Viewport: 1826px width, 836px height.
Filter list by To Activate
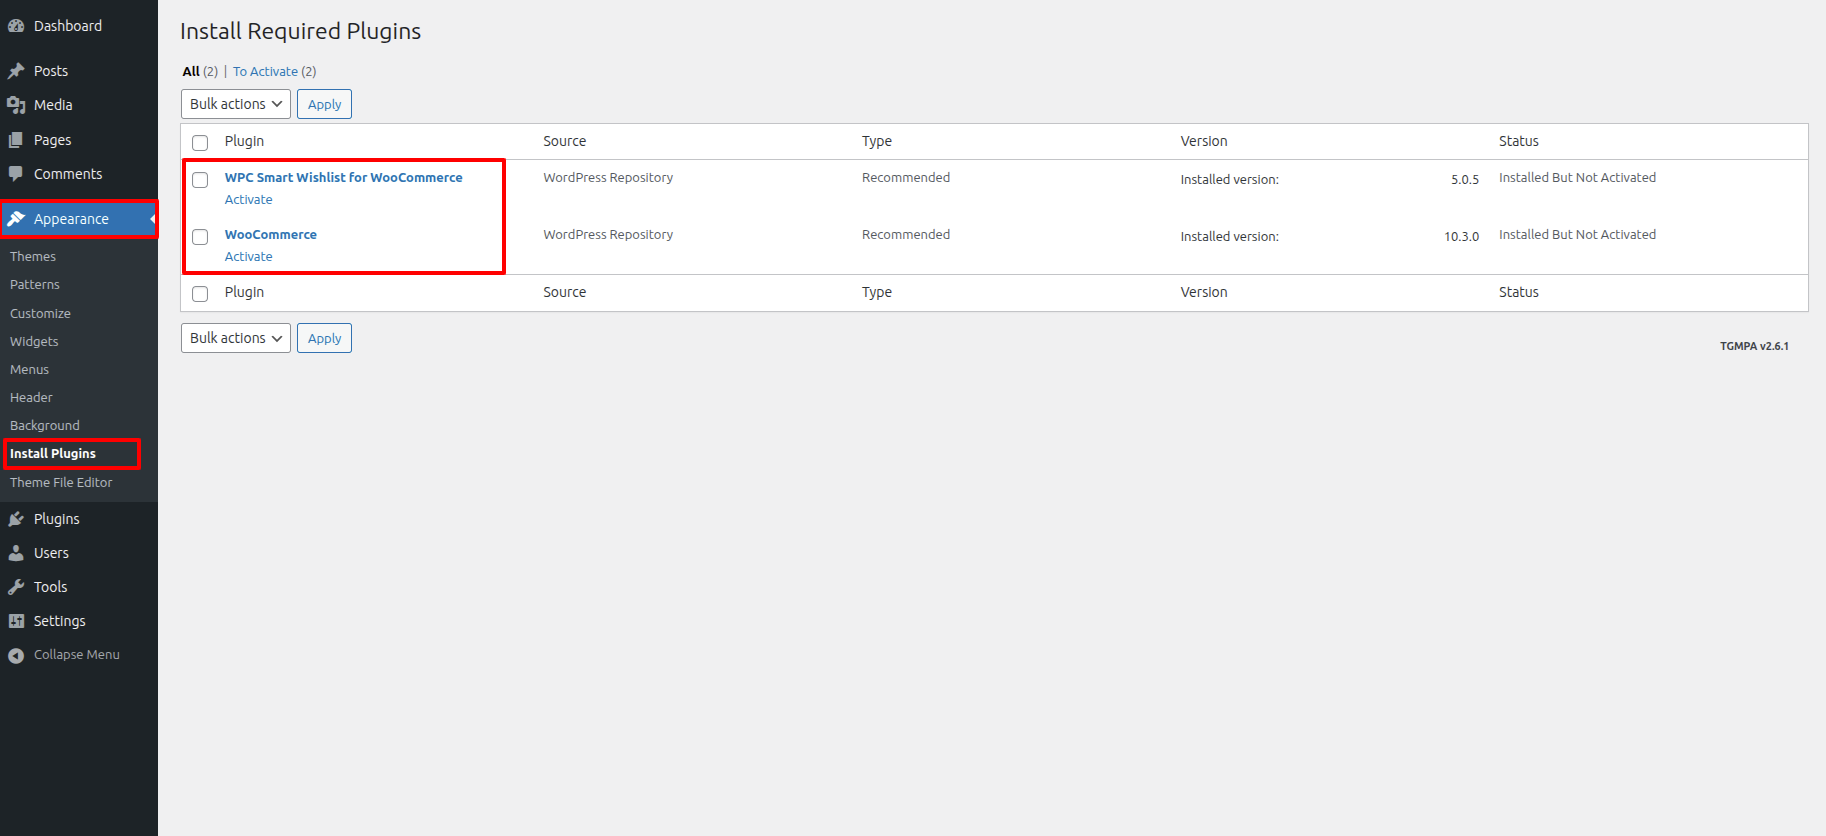[x=265, y=72]
